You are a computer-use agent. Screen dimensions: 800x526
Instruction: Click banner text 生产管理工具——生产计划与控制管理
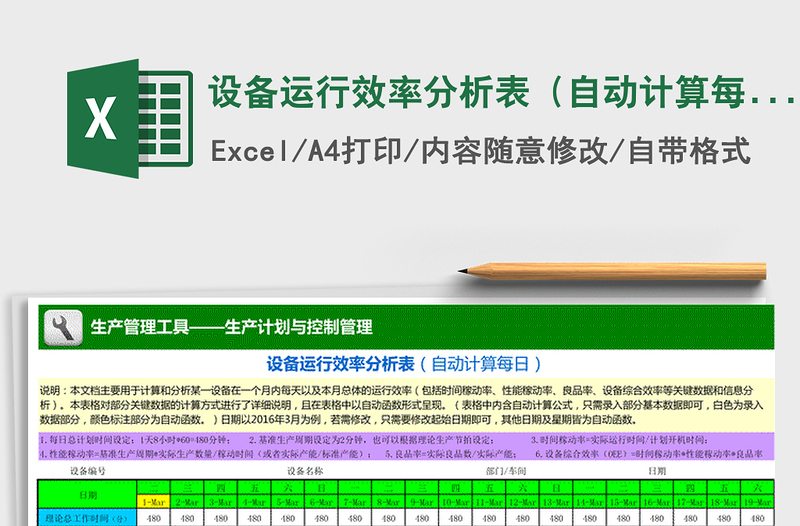click(232, 327)
